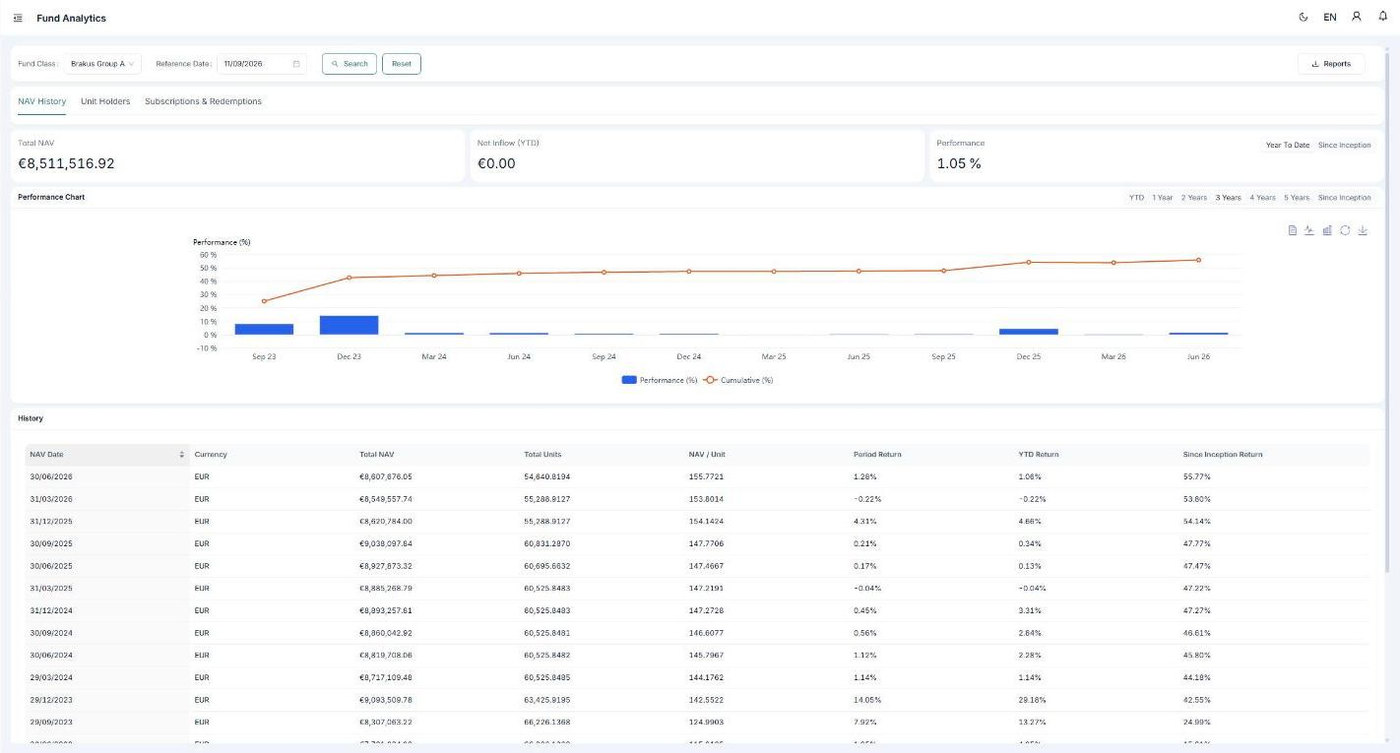Click Since Inception Return 55.77% cell
Viewport: 1400px width, 753px height.
click(x=1197, y=477)
